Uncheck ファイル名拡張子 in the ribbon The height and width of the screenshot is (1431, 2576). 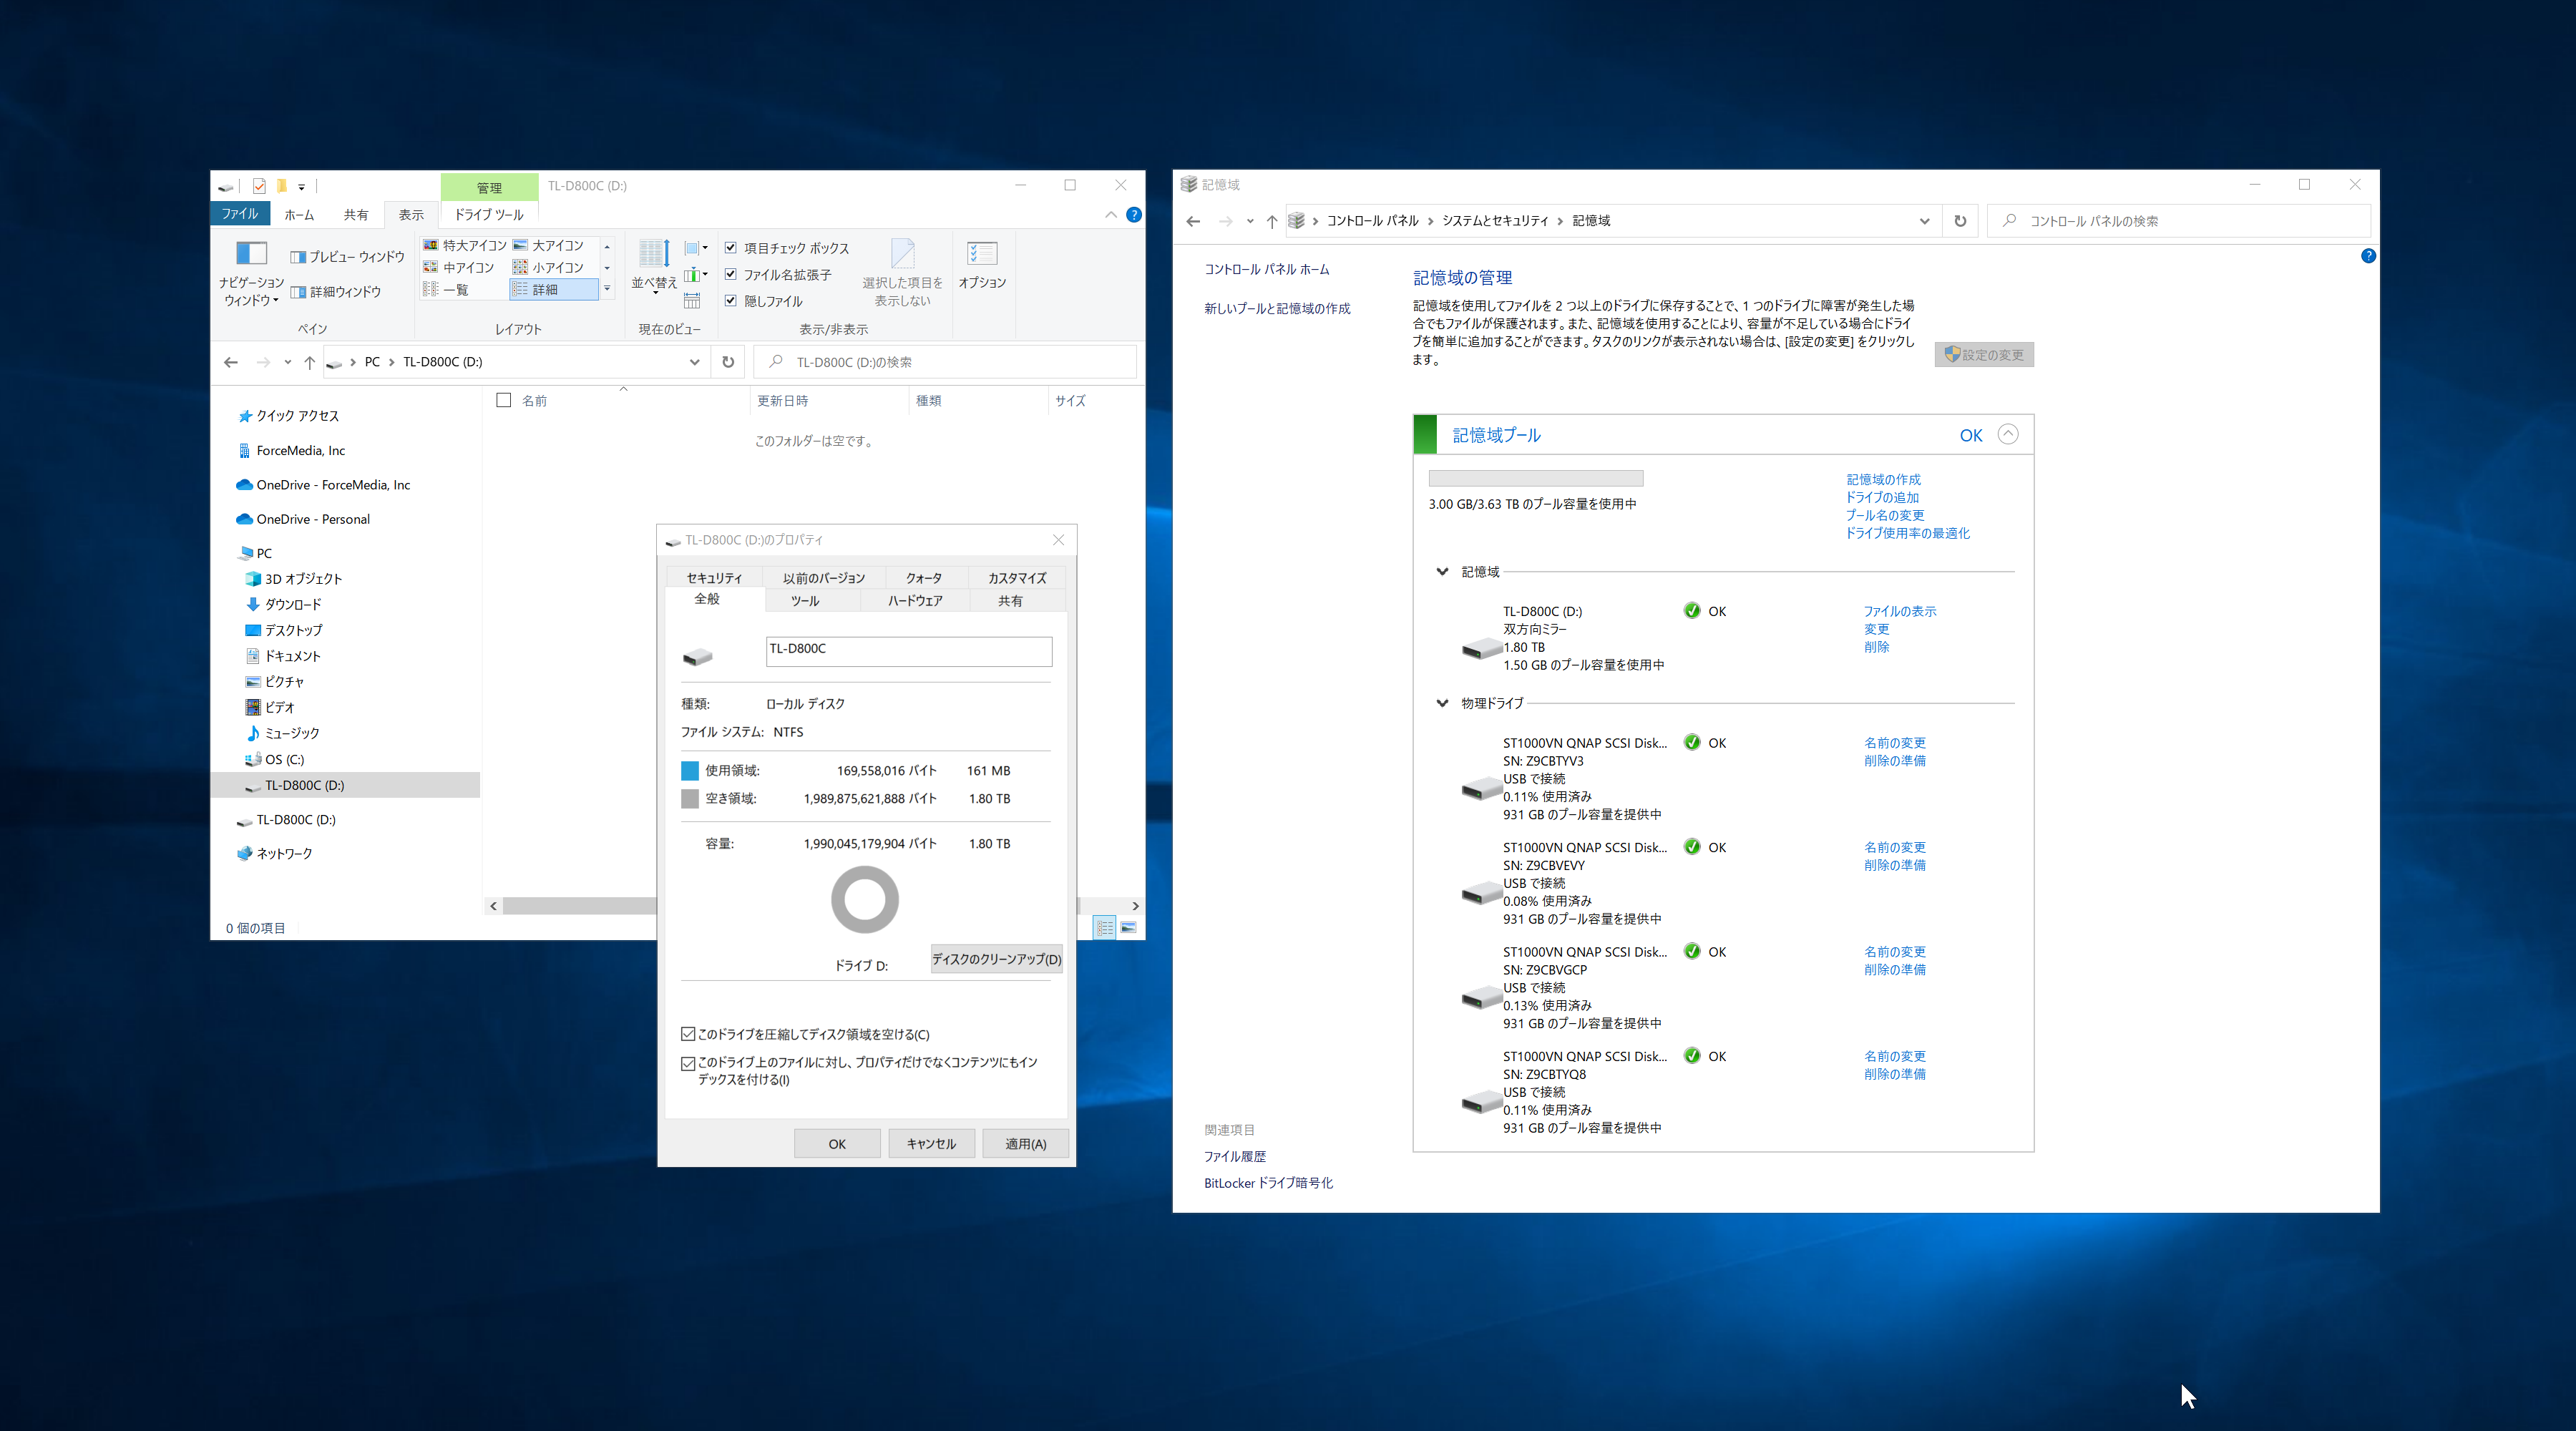[x=731, y=274]
